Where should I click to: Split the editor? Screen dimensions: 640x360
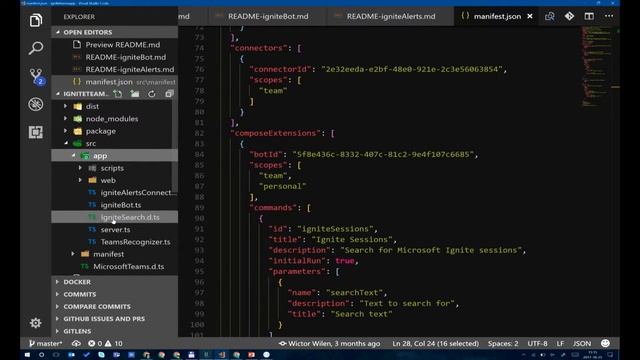589,16
